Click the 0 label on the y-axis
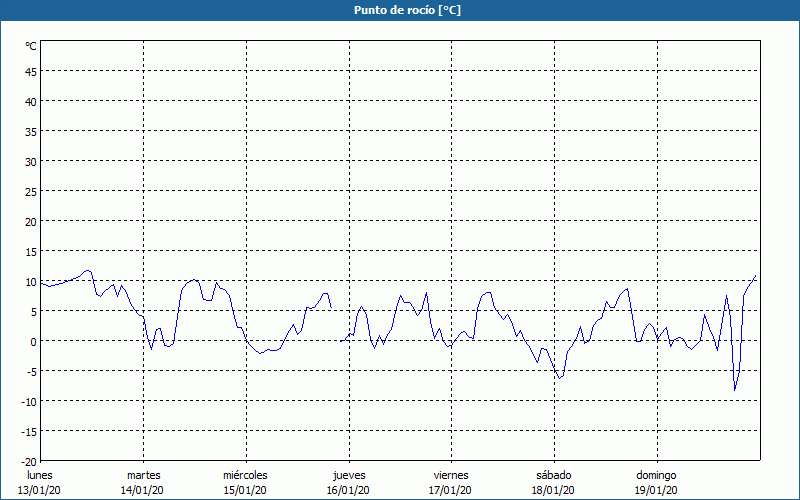Screen dimensions: 800x500 [33, 341]
